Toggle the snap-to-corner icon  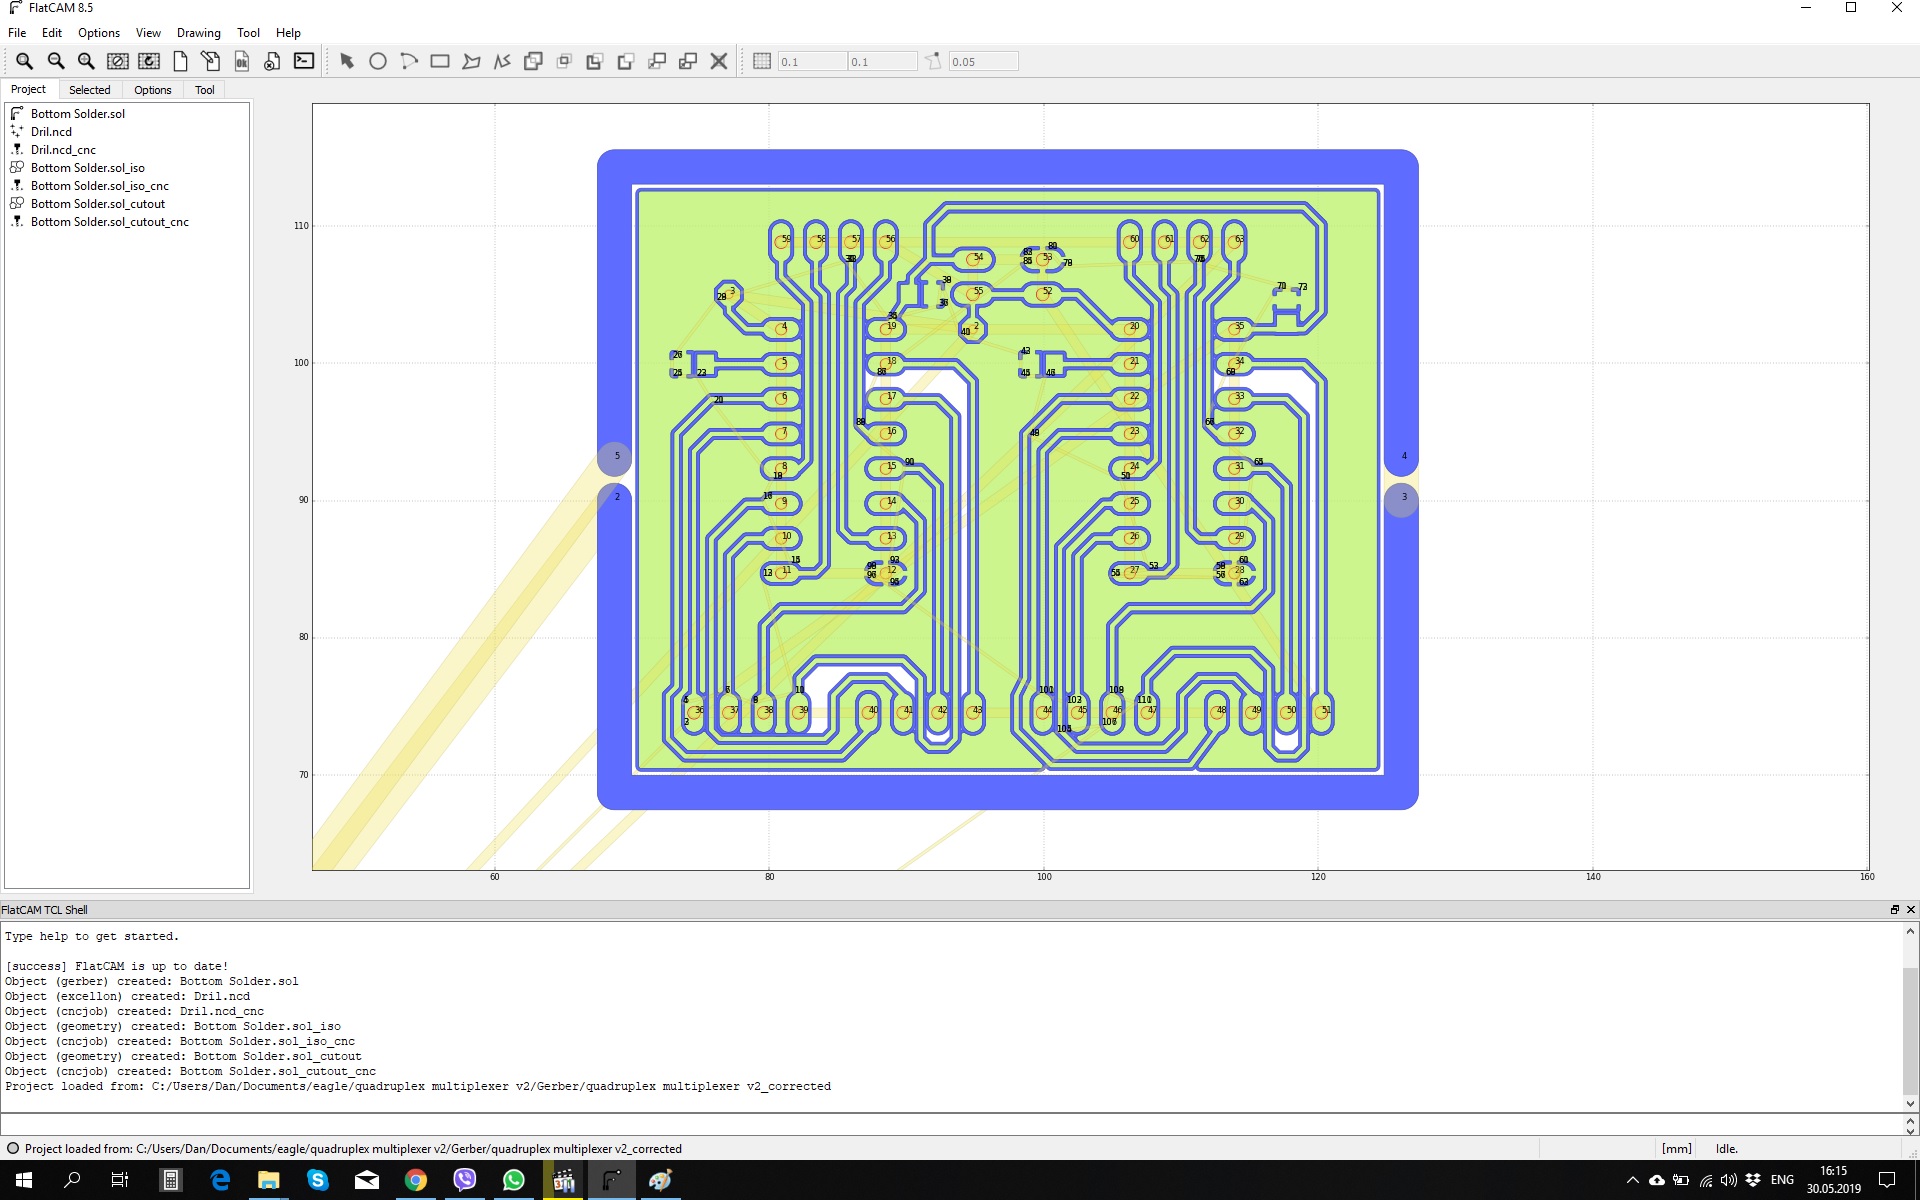[933, 61]
